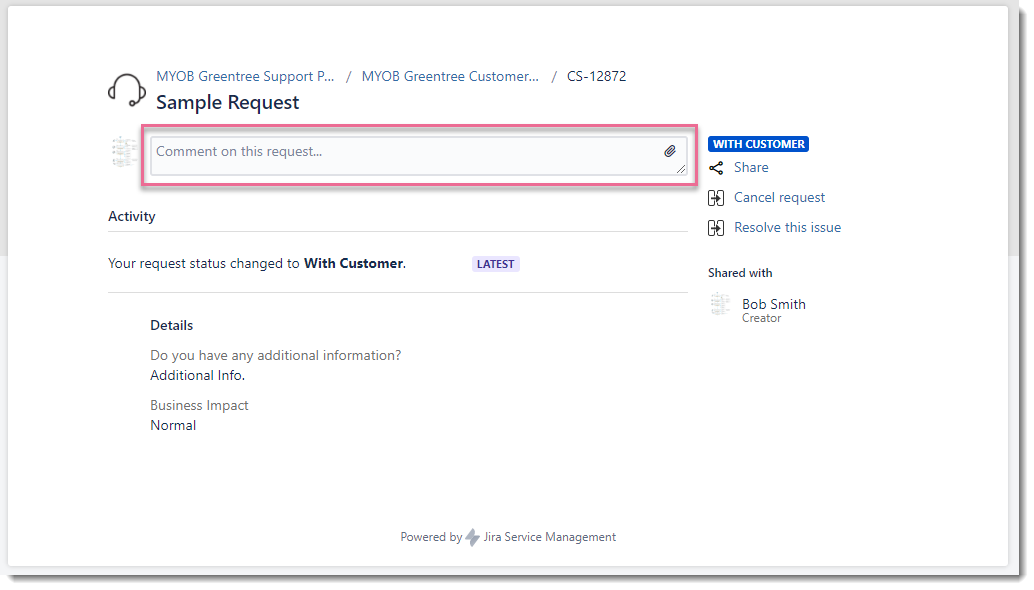This screenshot has height=590, width=1034.
Task: Open the MYOB Greentree Support P... breadcrumb
Action: click(245, 76)
